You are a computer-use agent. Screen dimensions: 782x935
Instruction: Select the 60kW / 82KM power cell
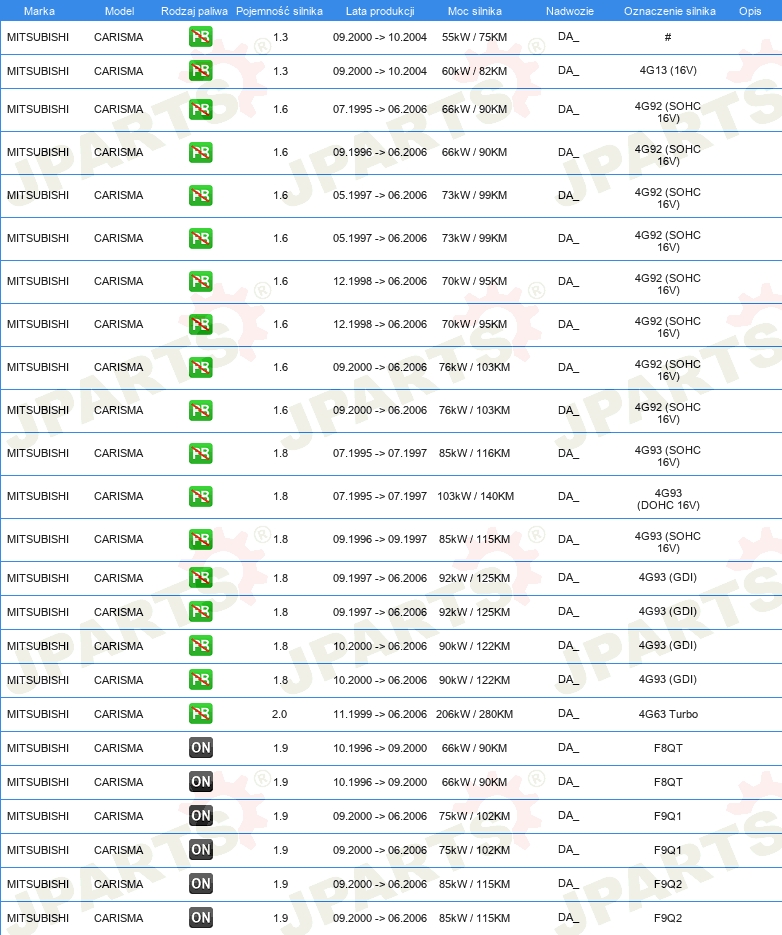click(x=474, y=71)
